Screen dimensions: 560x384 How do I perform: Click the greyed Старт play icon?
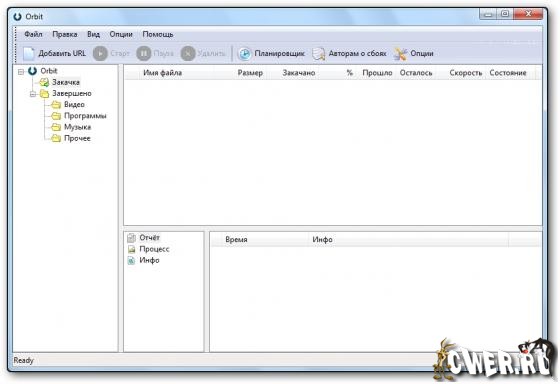(x=100, y=54)
